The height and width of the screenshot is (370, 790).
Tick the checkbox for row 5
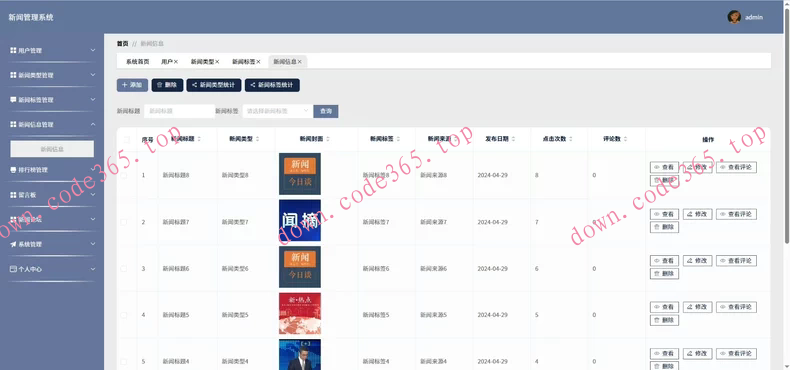123,361
